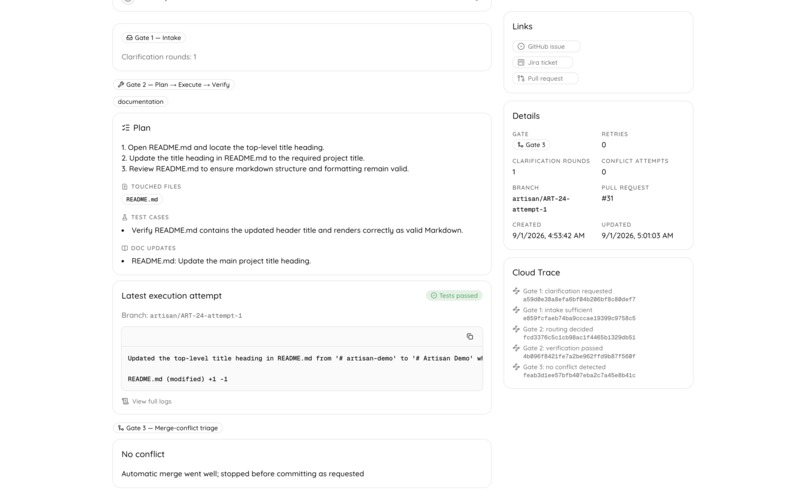This screenshot has height=504, width=806.
Task: Click the Gate 3 — Merge-conflict triage badge
Action: (x=168, y=427)
